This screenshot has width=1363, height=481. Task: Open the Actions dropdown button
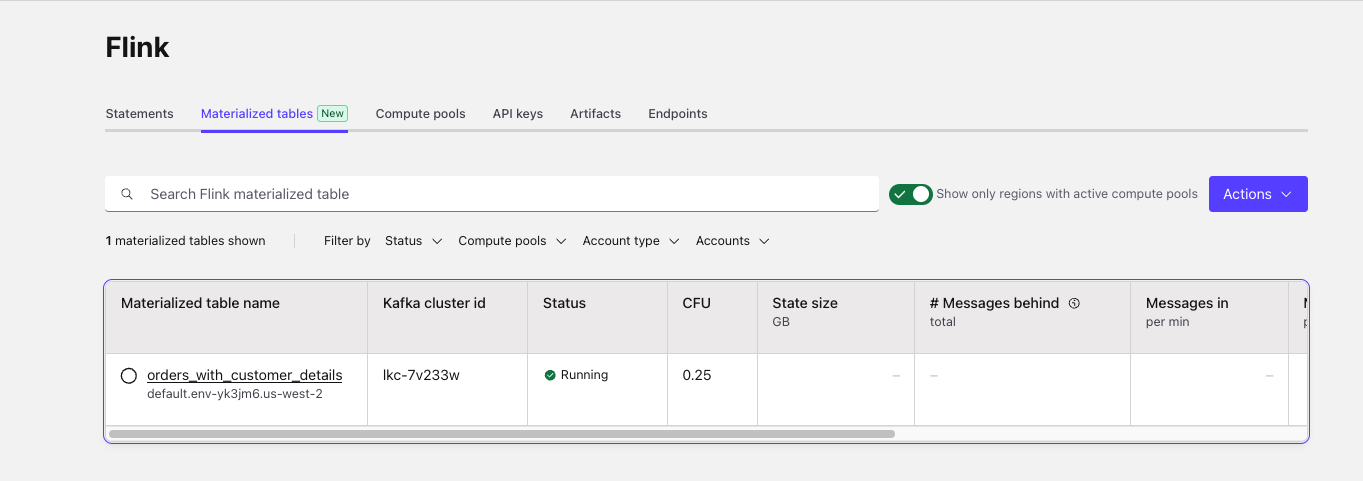1258,194
